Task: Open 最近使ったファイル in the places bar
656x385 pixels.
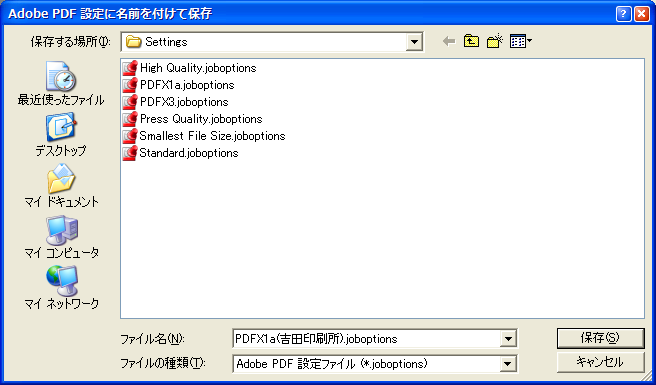Action: (x=61, y=83)
